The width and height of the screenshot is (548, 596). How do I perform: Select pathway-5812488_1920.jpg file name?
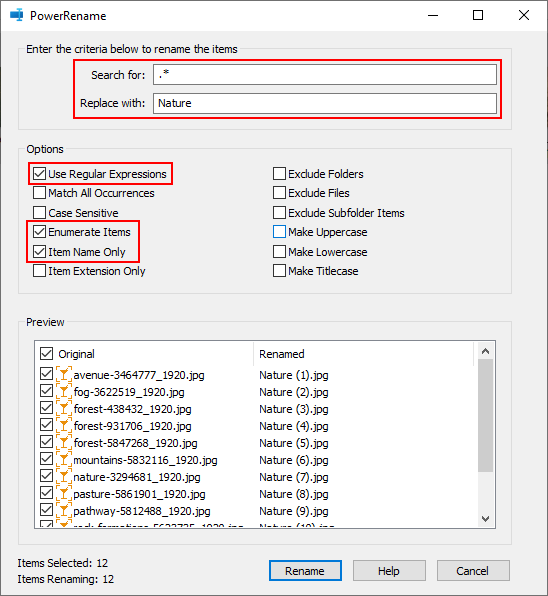coord(142,511)
